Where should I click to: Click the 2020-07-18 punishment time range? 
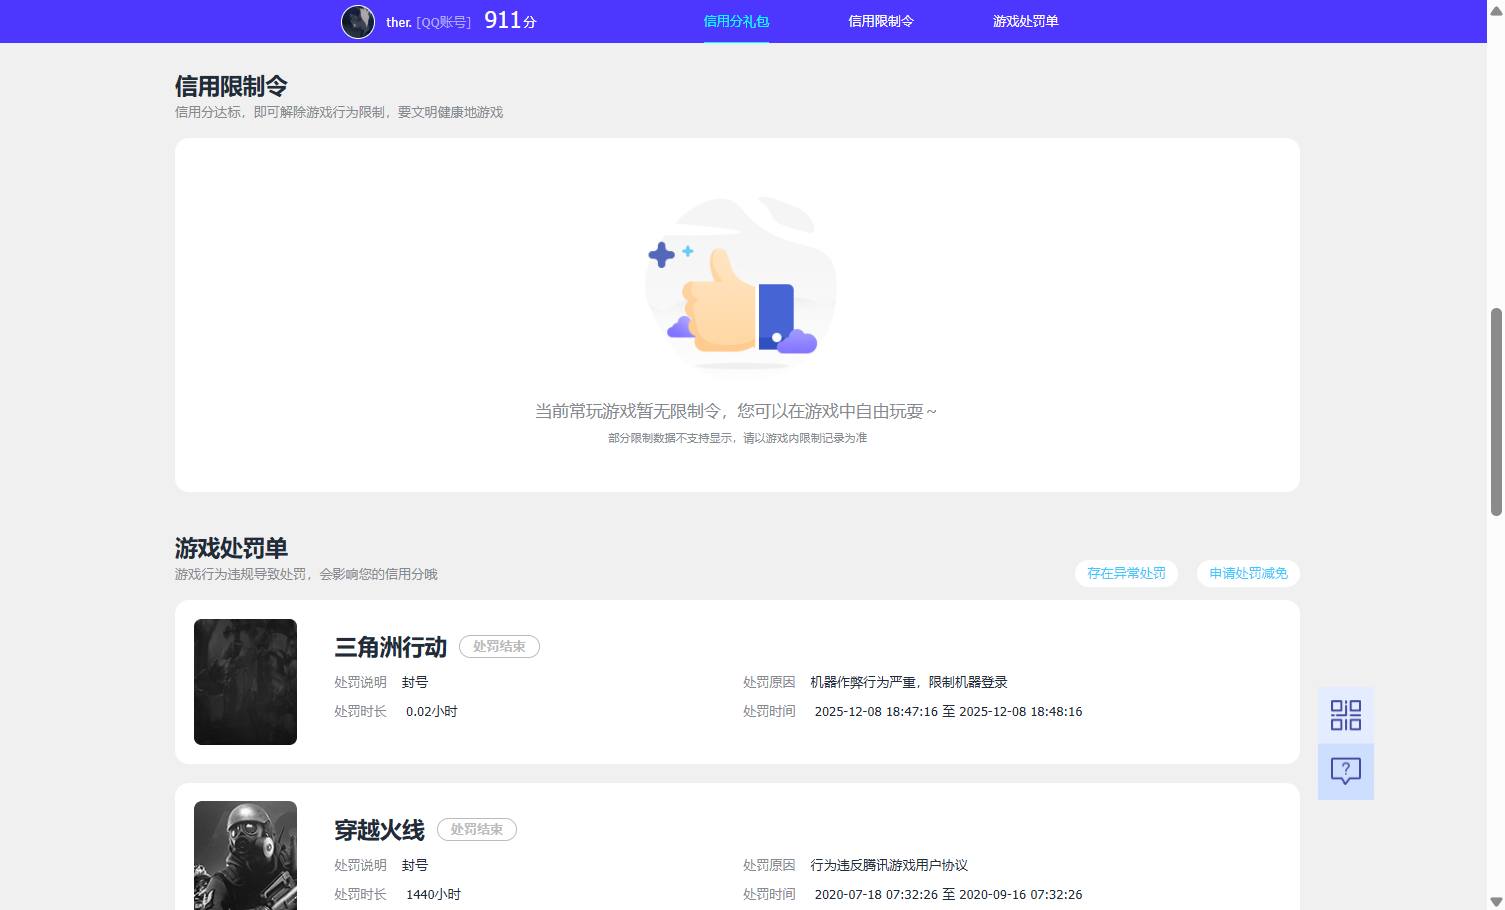pos(948,894)
